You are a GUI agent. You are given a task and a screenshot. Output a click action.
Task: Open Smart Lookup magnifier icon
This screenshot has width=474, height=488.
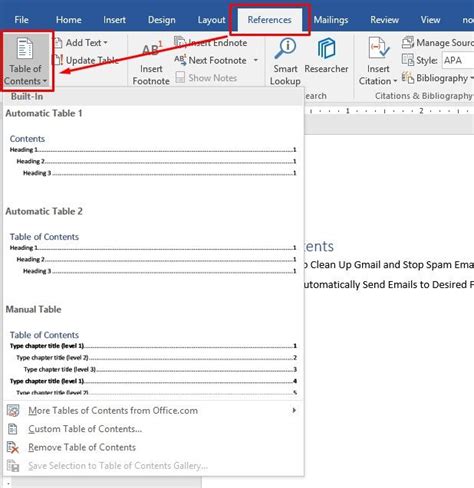(285, 49)
